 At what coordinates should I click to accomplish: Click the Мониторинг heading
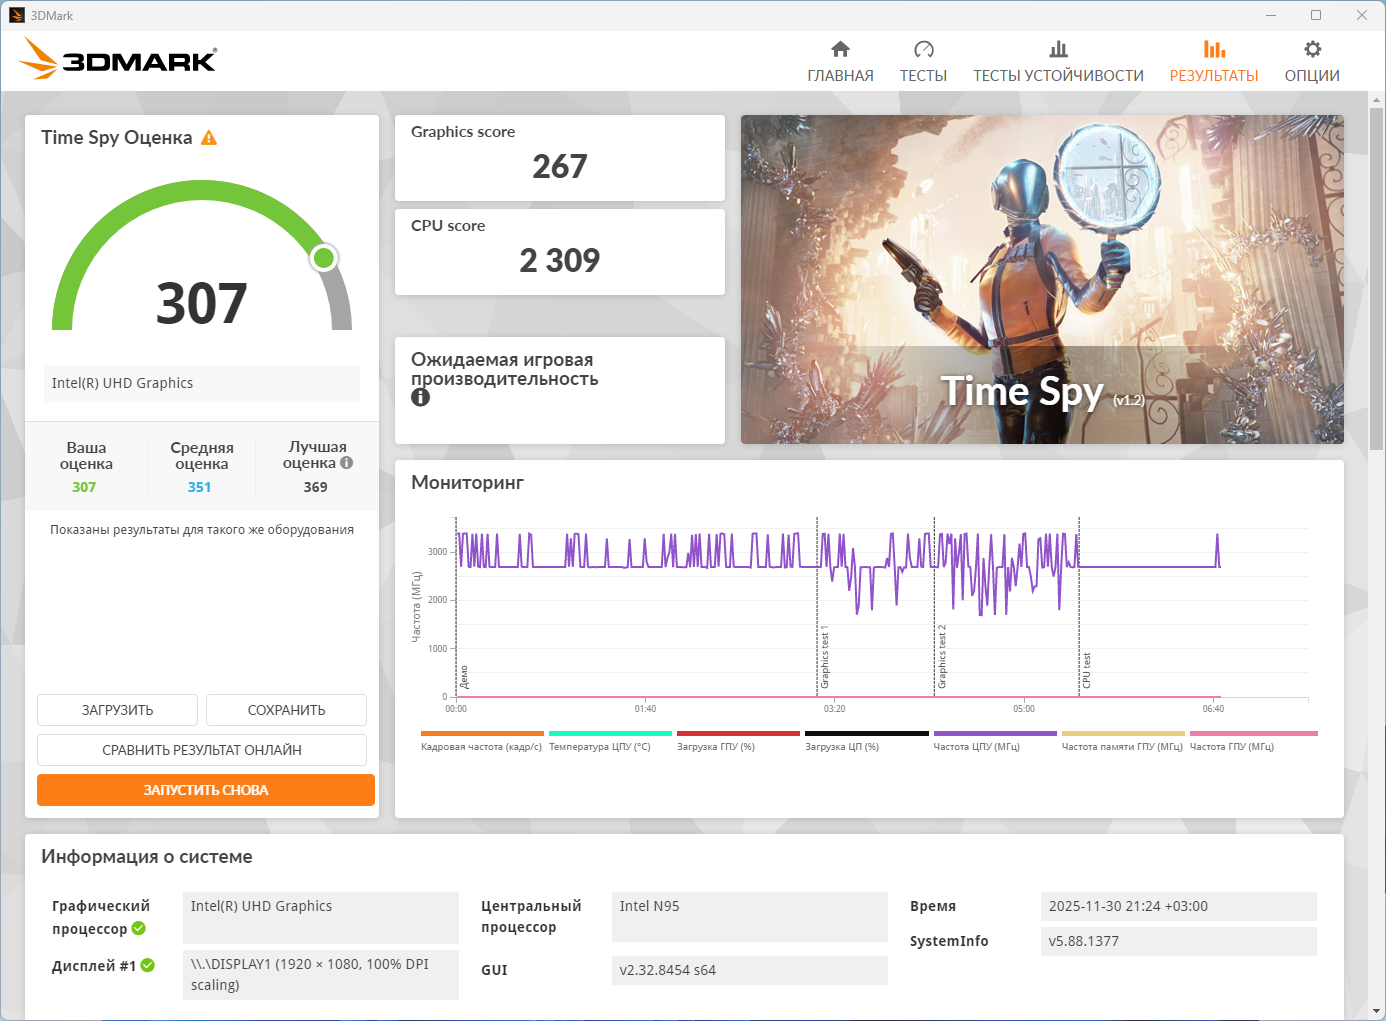click(467, 483)
